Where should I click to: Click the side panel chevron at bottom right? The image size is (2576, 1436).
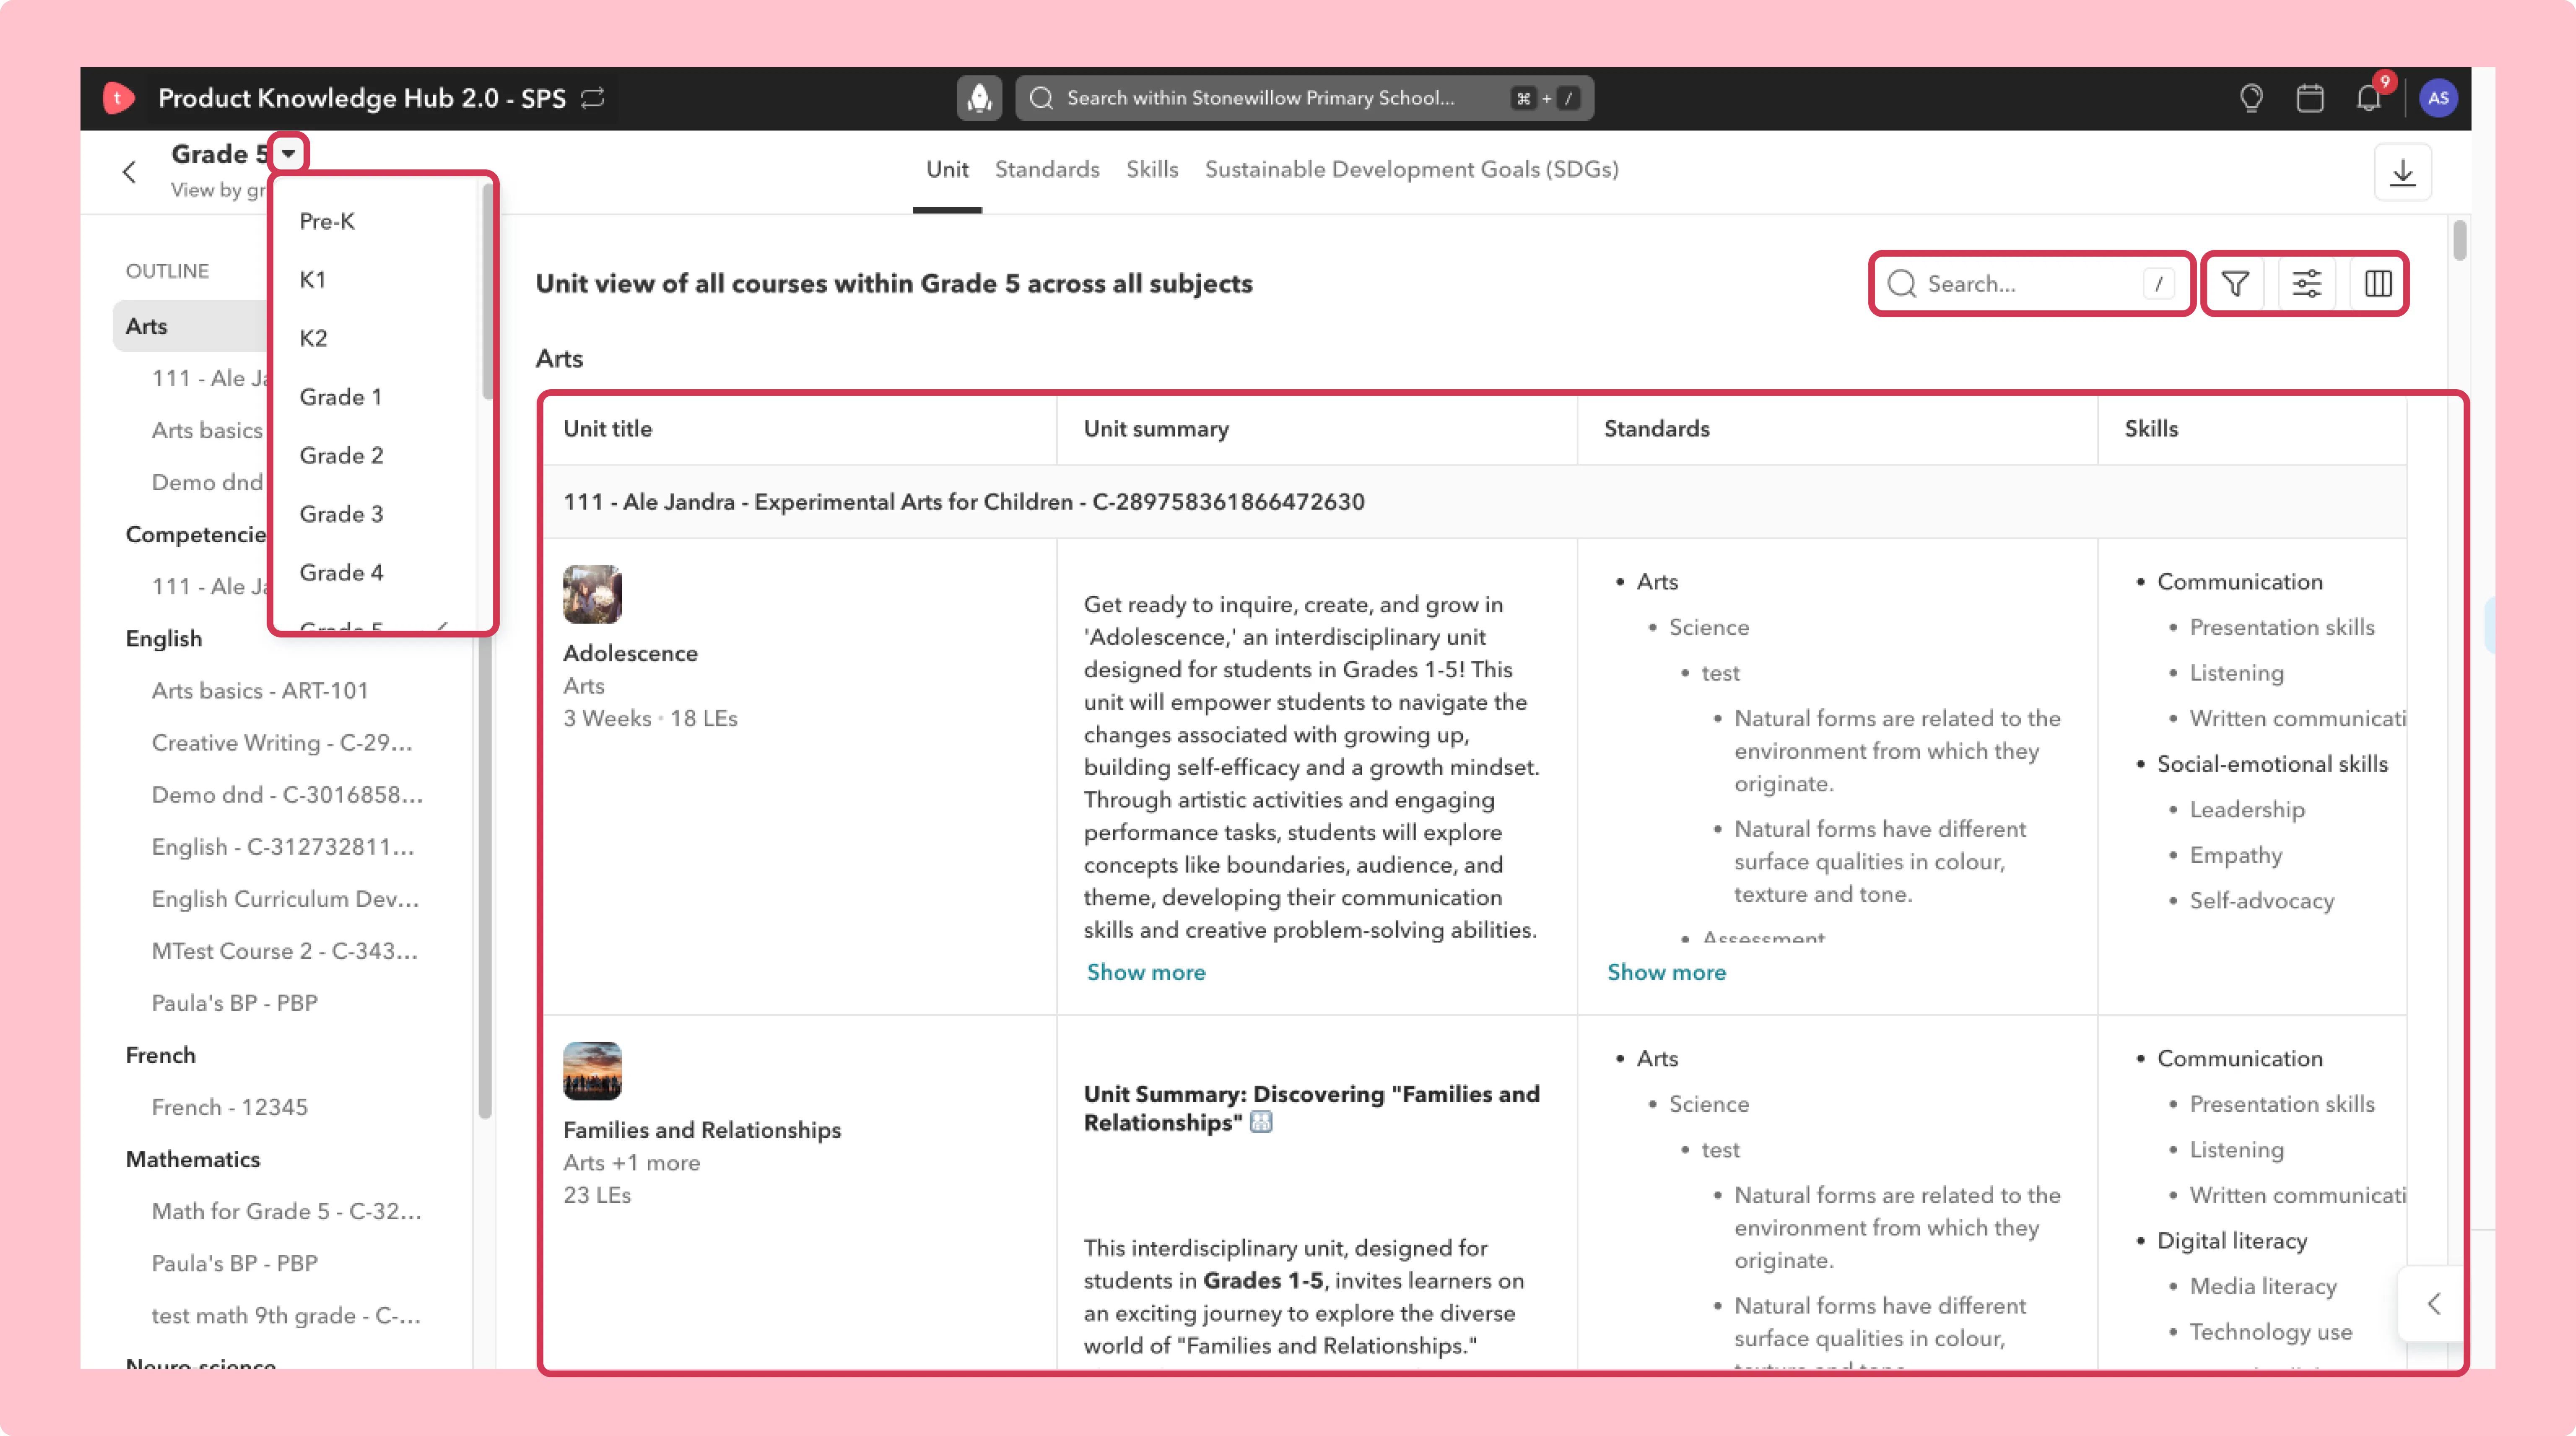point(2433,1304)
